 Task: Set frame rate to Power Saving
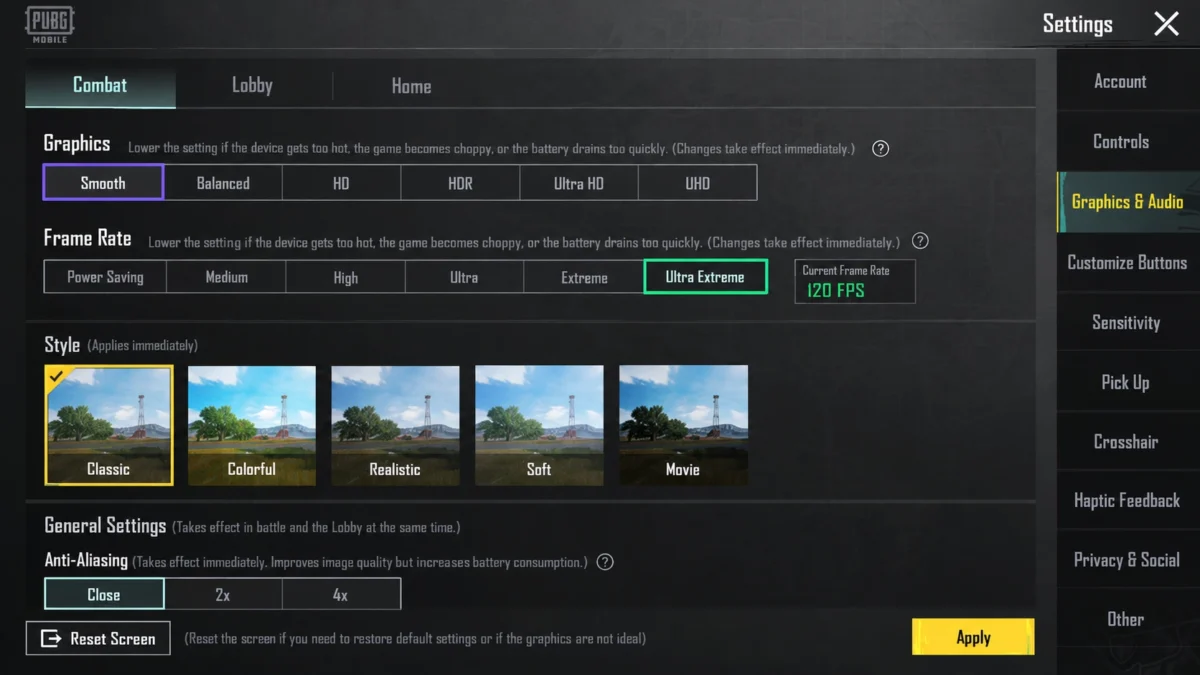pyautogui.click(x=105, y=277)
